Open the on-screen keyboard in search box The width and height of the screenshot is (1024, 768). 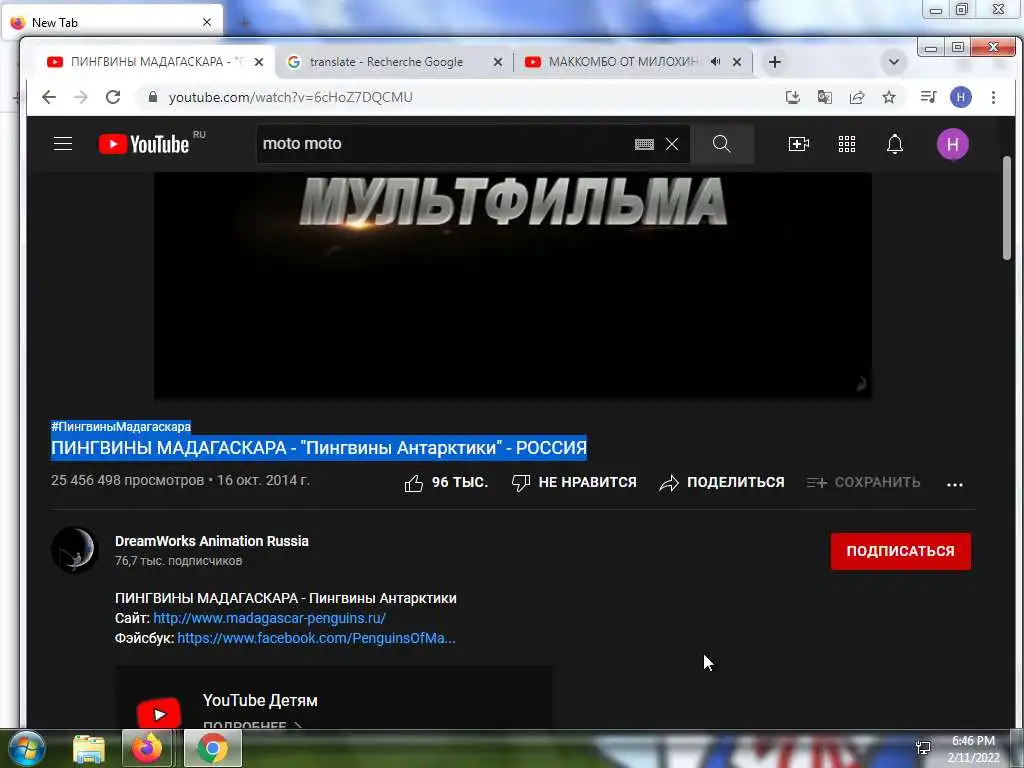(644, 144)
